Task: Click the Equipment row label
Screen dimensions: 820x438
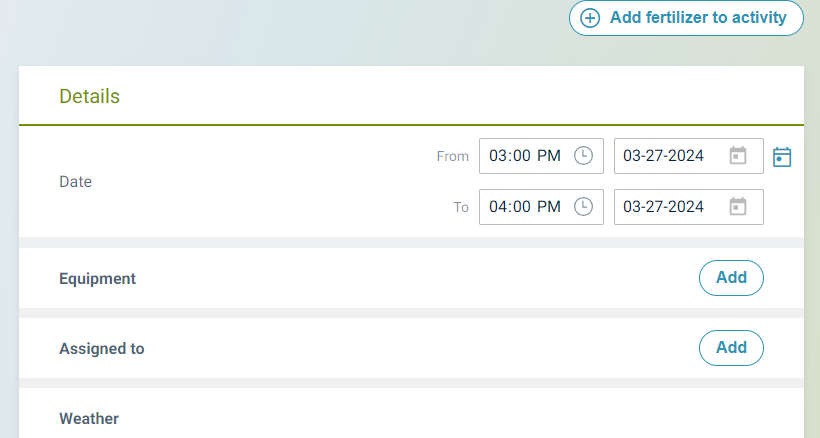Action: [97, 279]
